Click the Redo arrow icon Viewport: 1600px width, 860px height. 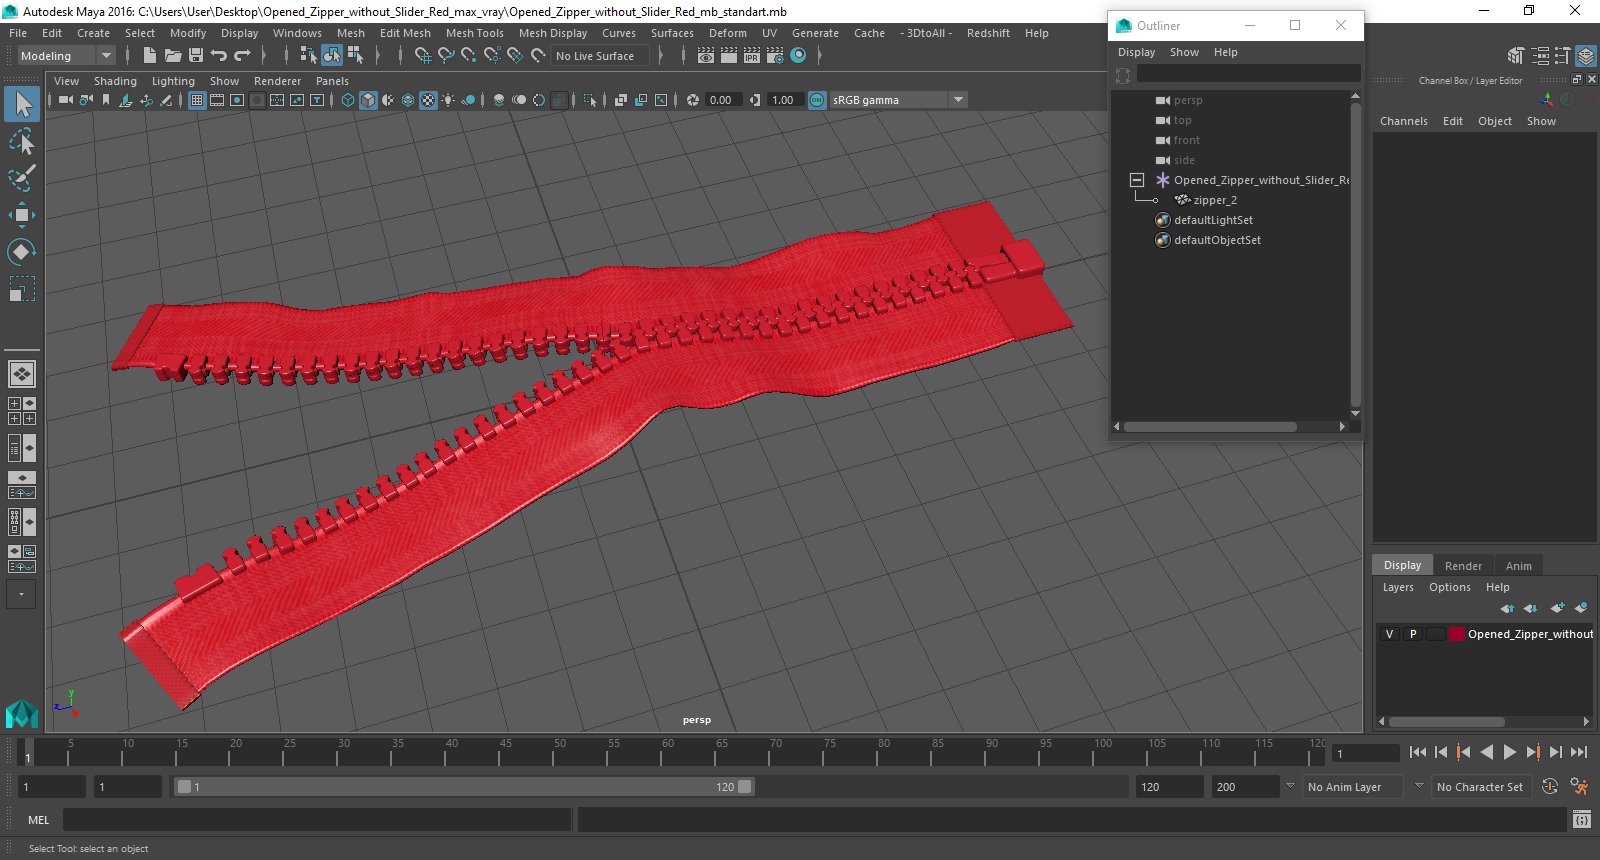click(x=242, y=56)
